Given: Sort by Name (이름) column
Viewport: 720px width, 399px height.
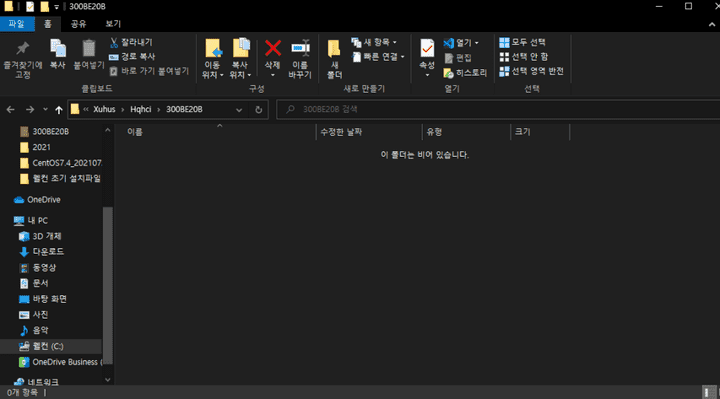Looking at the screenshot, I should click(135, 132).
